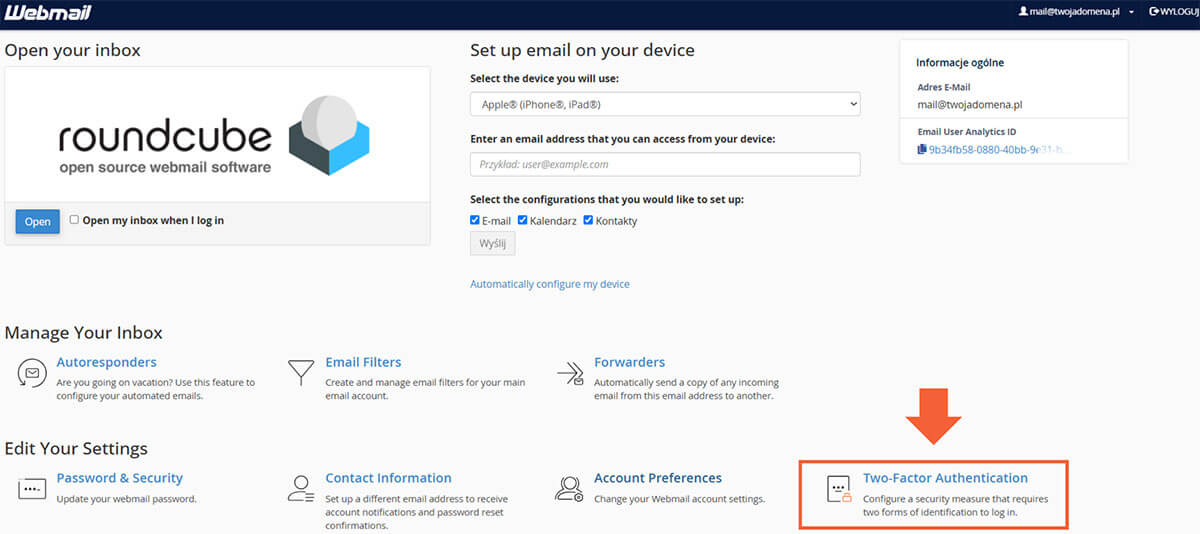1200x534 pixels.
Task: Enable "Open my inbox when I log in"
Action: click(74, 220)
